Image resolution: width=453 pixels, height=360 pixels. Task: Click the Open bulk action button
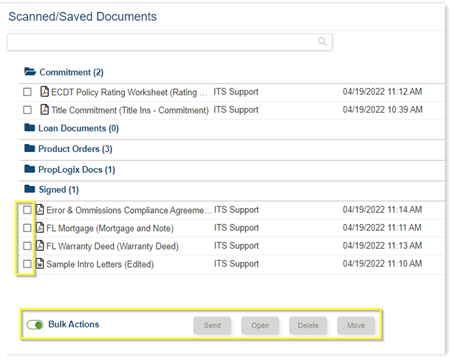coord(260,325)
